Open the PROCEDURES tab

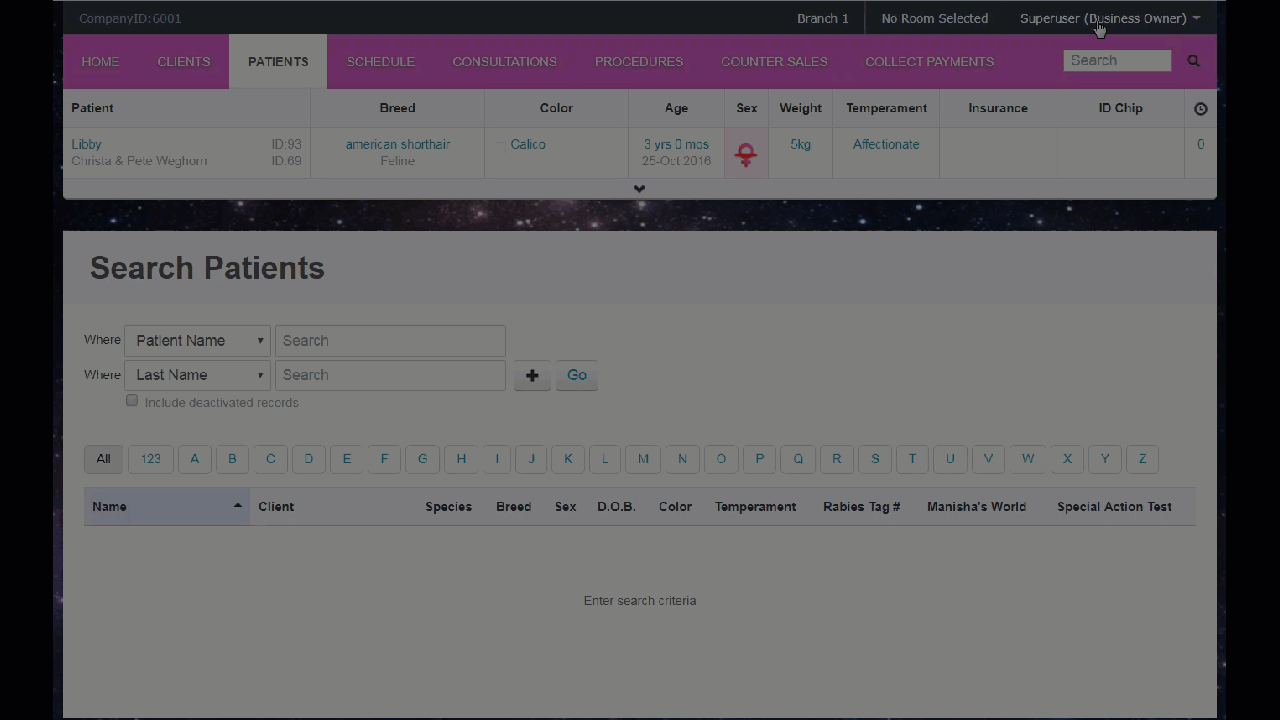pos(639,61)
